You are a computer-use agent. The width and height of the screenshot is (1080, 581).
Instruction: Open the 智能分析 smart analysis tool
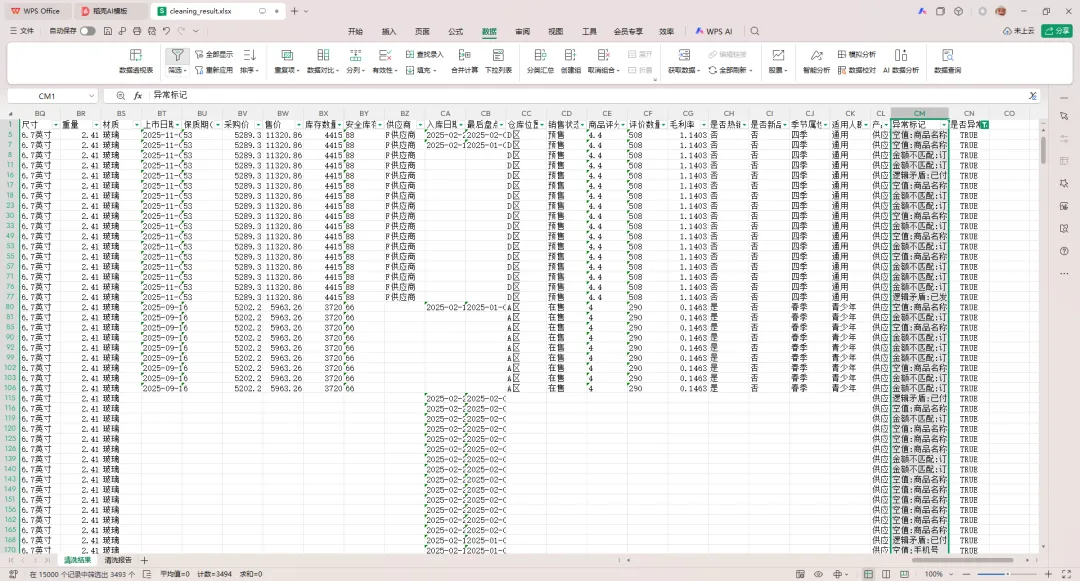(x=816, y=61)
